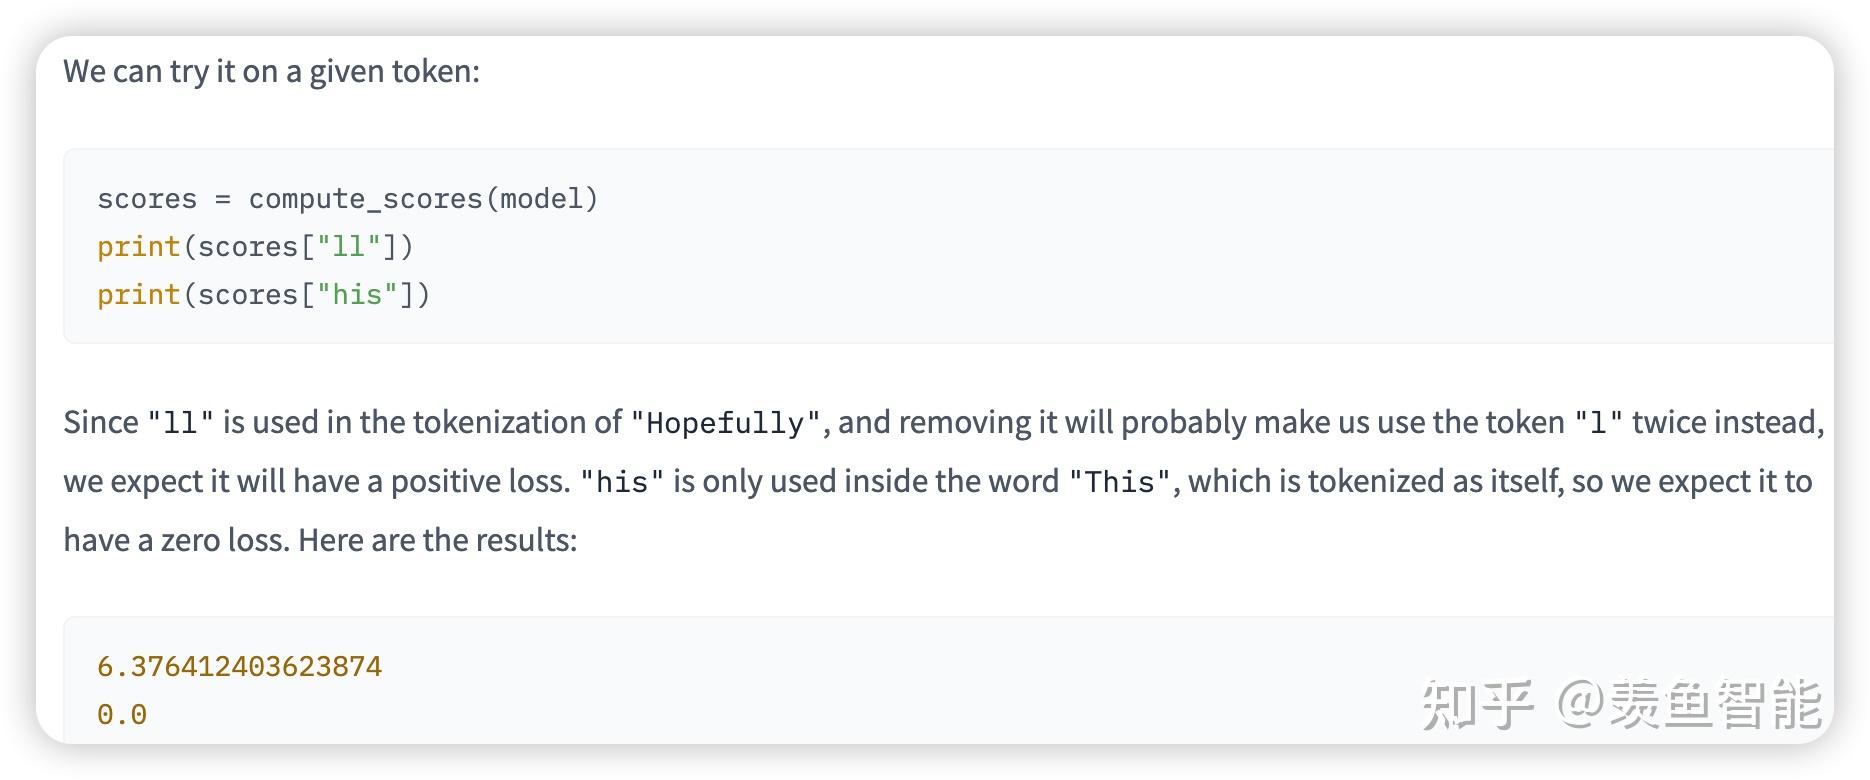Click the green "ll" string in code block

[x=348, y=247]
